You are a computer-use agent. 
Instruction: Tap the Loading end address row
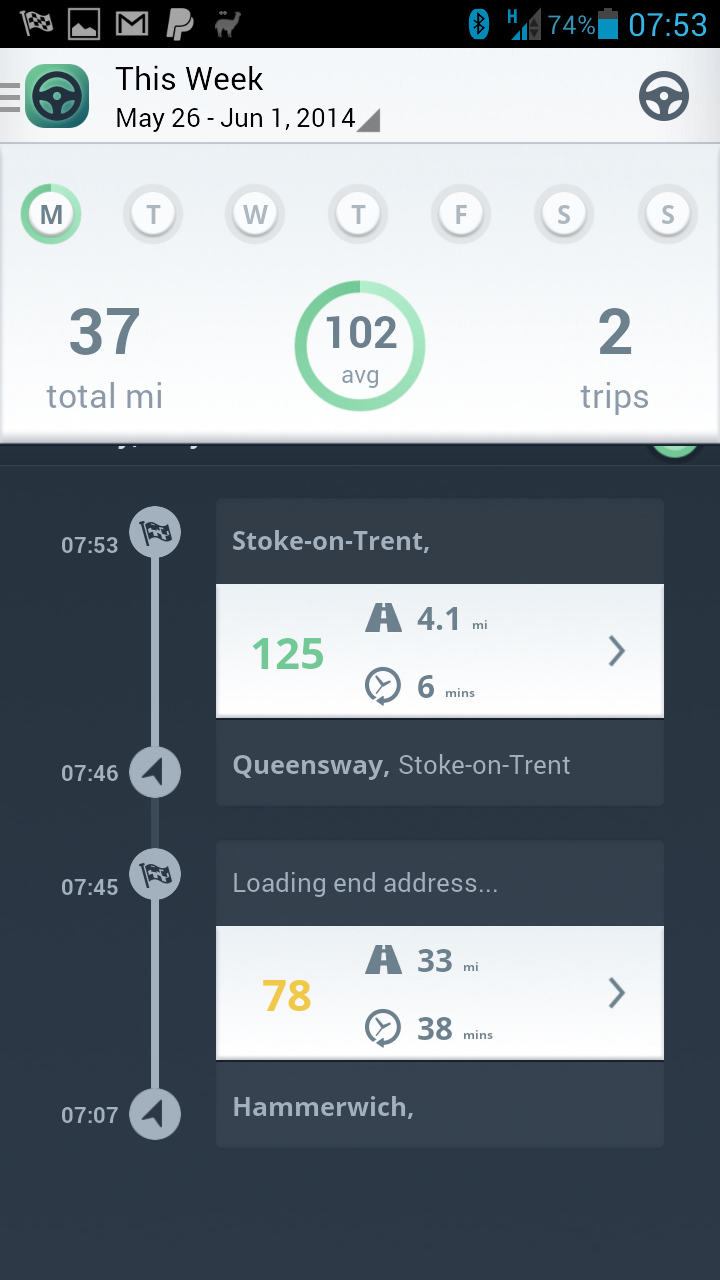(439, 883)
